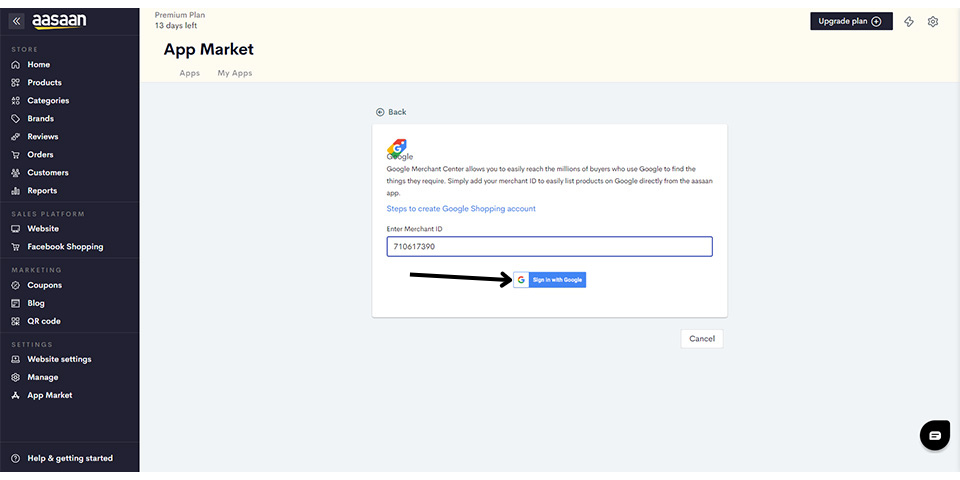
Task: Click the Home house icon in the sidebar
Action: click(x=16, y=65)
